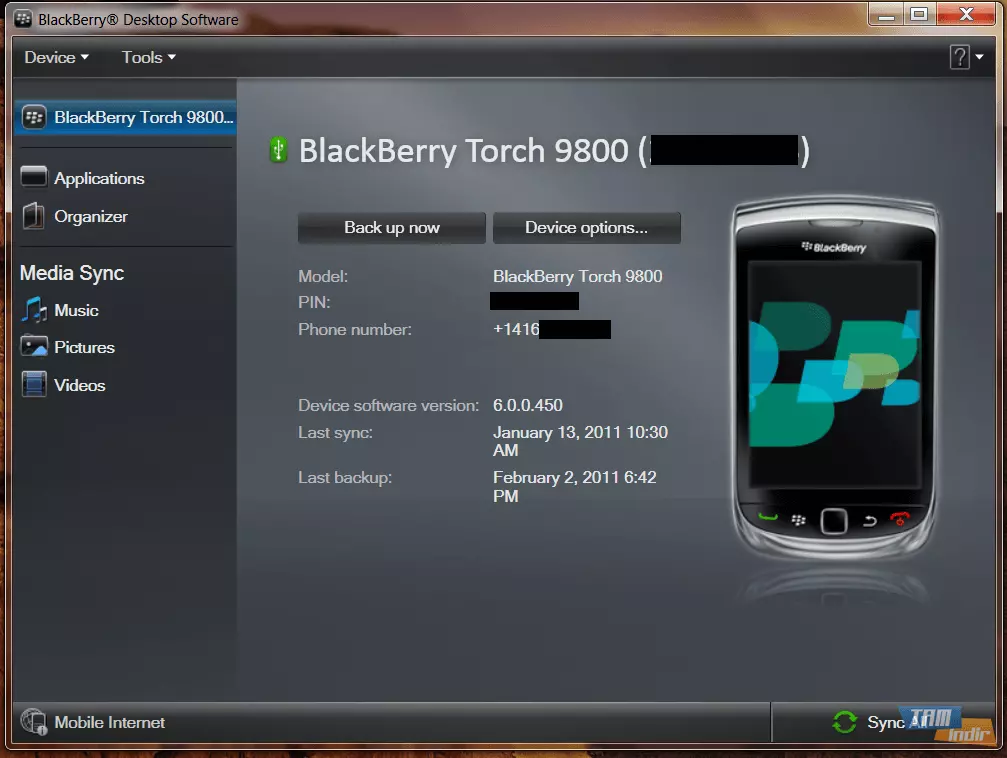Screen dimensions: 1007x758
Task: Open the Tools dropdown menu
Action: click(148, 57)
